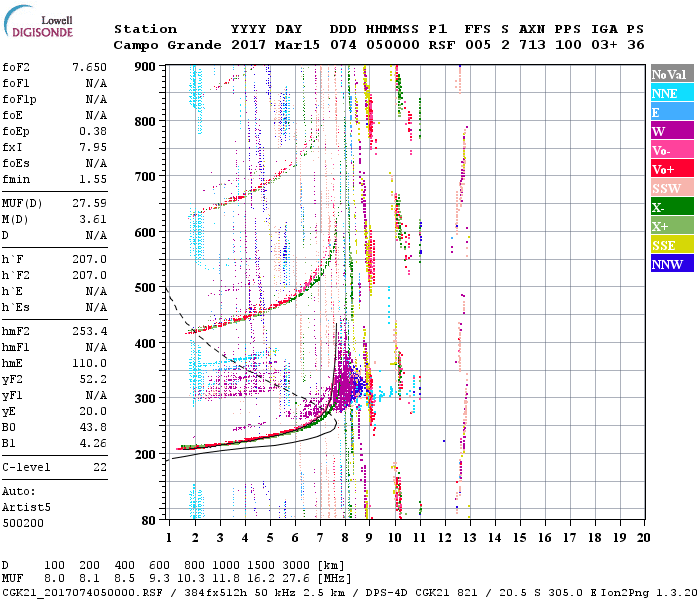Click the Vo+ red legend entry
Image resolution: width=700 pixels, height=600 pixels.
coord(670,169)
